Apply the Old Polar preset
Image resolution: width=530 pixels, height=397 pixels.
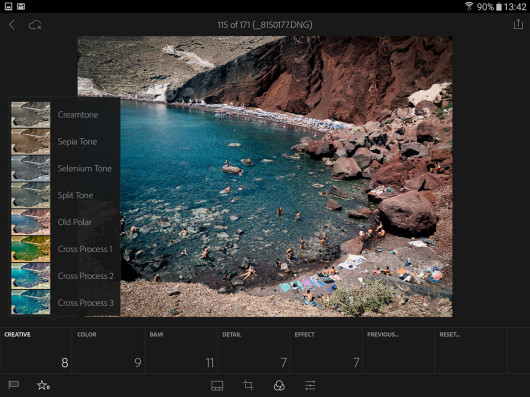click(x=66, y=222)
